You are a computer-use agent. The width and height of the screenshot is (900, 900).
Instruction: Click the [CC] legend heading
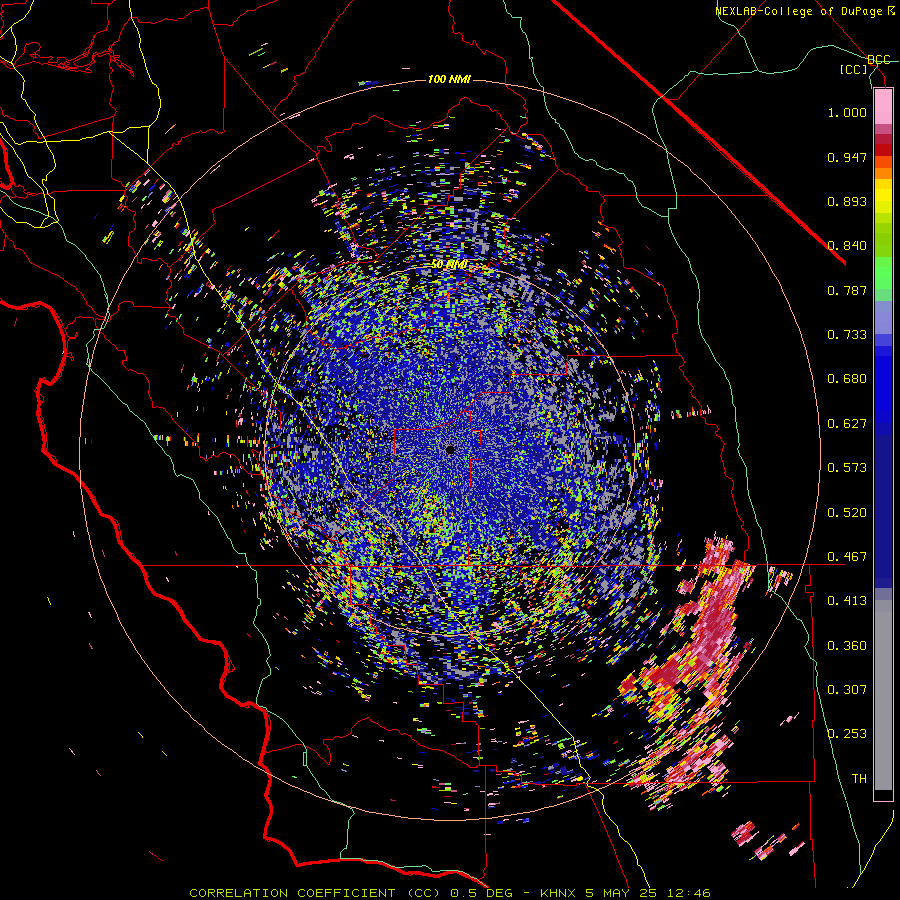tap(854, 69)
